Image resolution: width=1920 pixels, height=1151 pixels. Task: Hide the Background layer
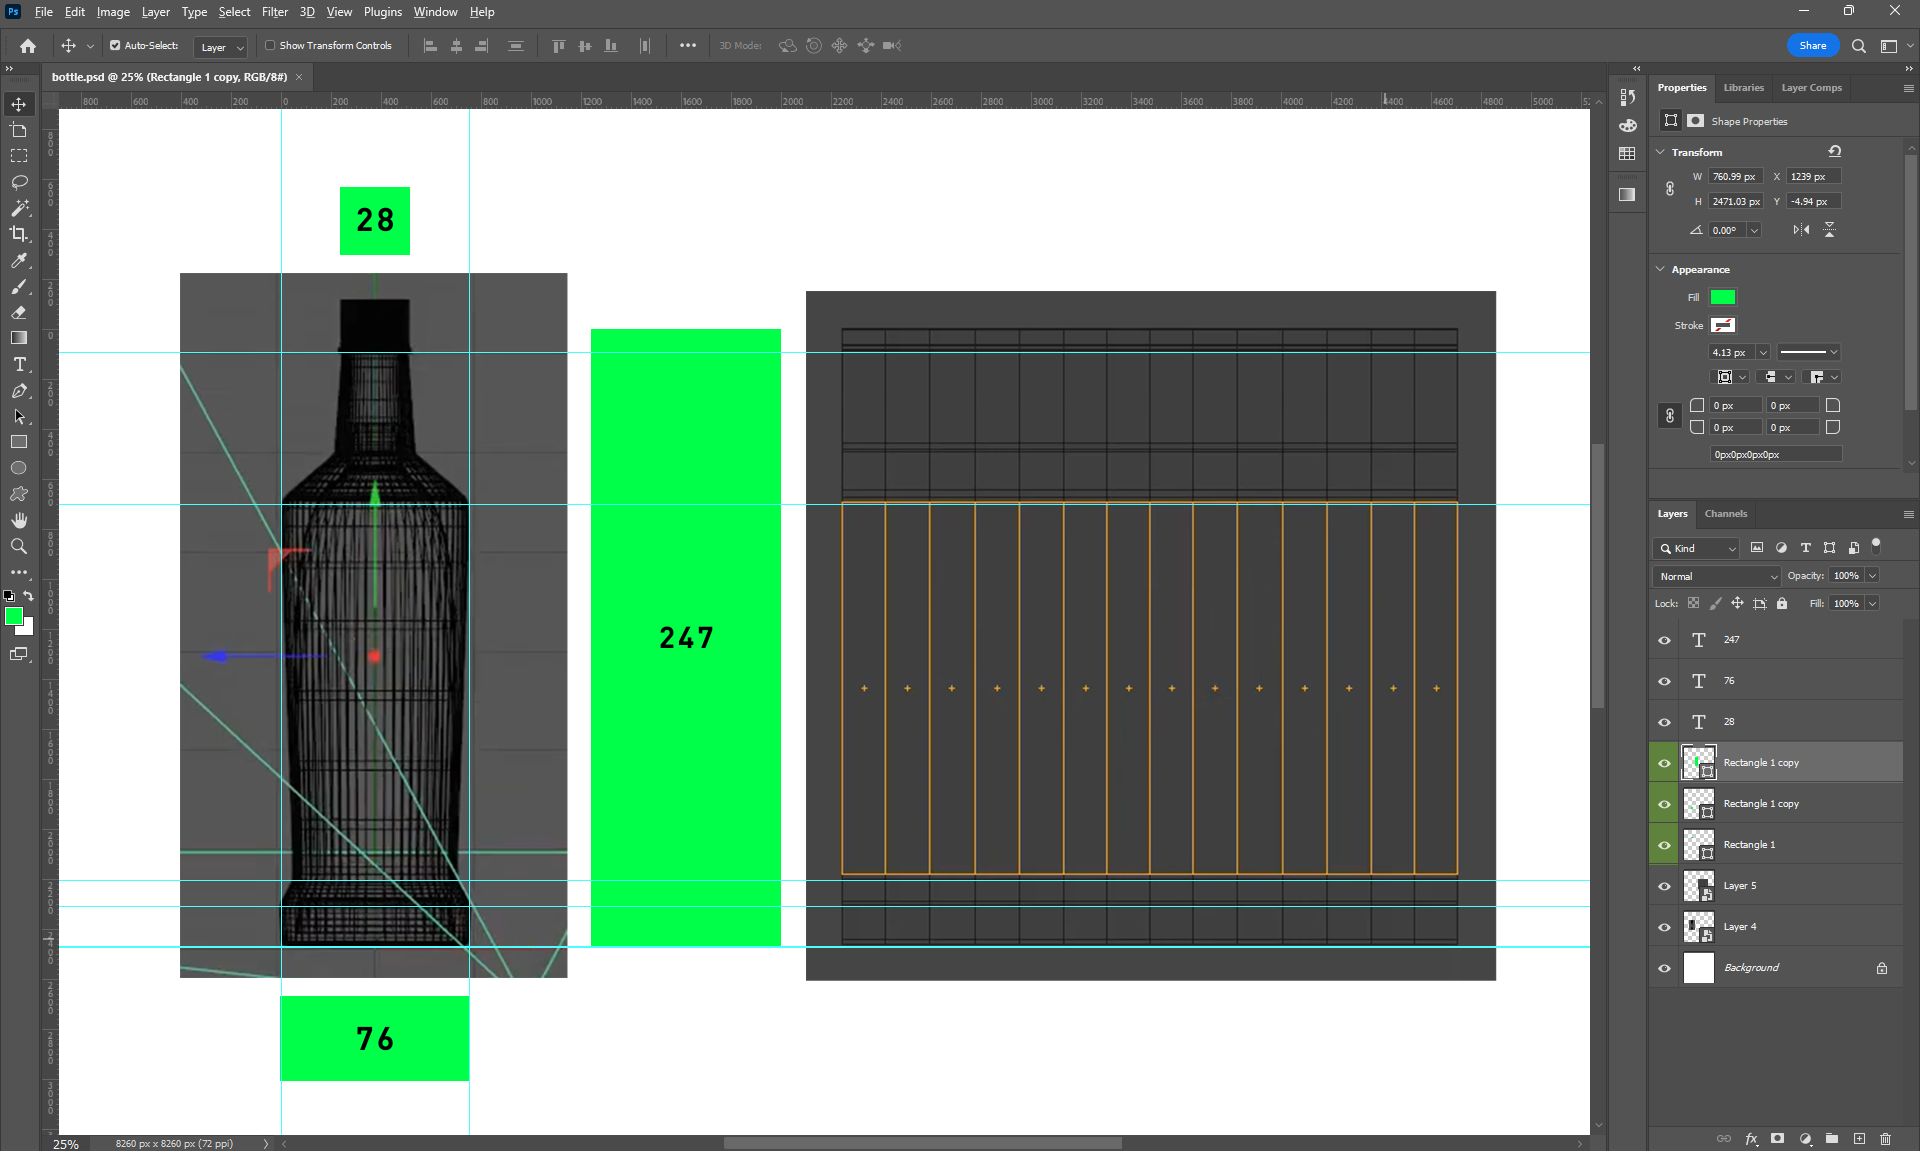point(1664,968)
